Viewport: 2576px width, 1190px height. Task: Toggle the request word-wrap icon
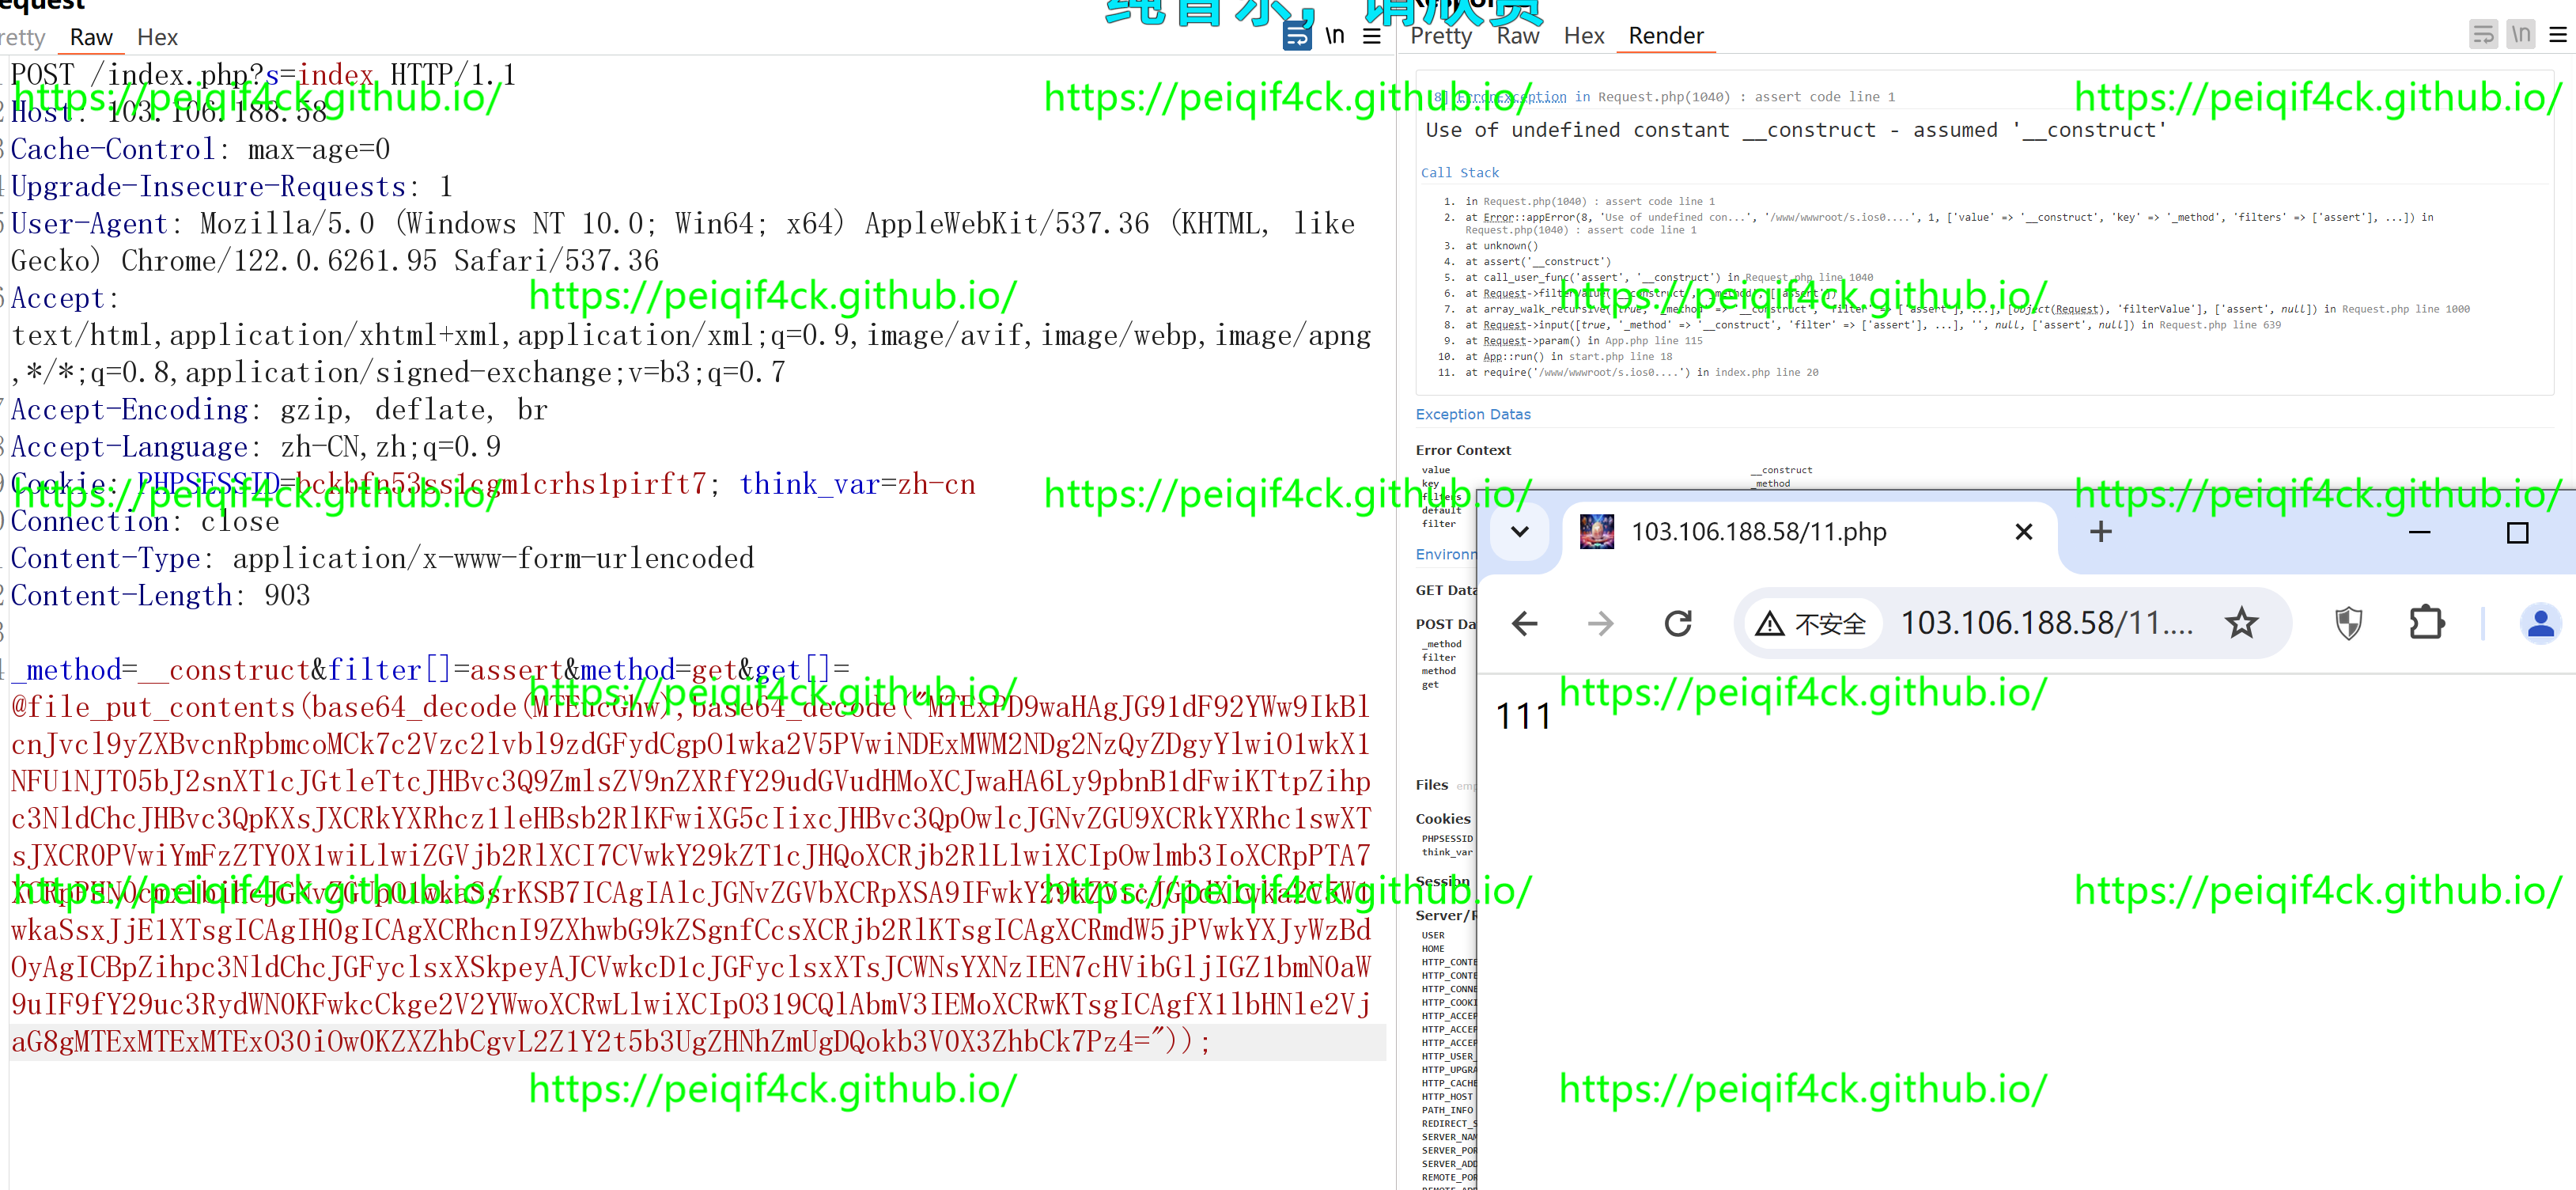pos(1296,36)
